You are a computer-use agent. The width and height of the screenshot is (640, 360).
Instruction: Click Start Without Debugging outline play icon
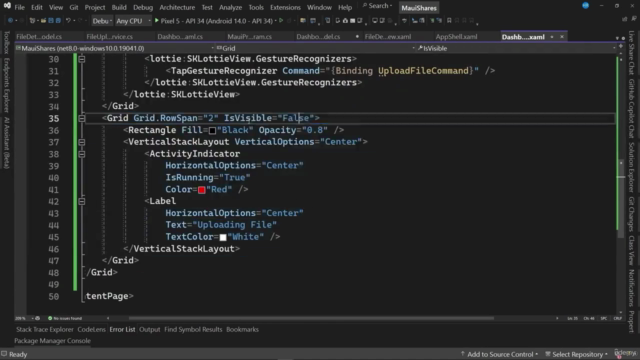[281, 20]
